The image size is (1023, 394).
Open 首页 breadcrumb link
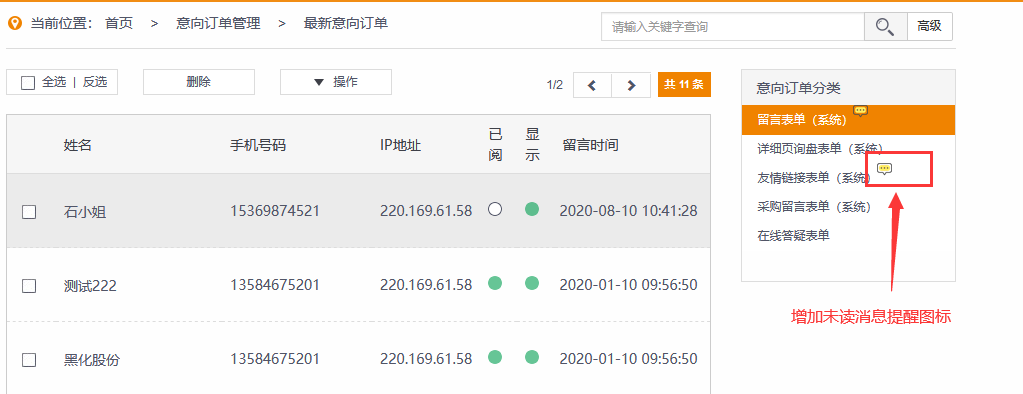pos(119,23)
